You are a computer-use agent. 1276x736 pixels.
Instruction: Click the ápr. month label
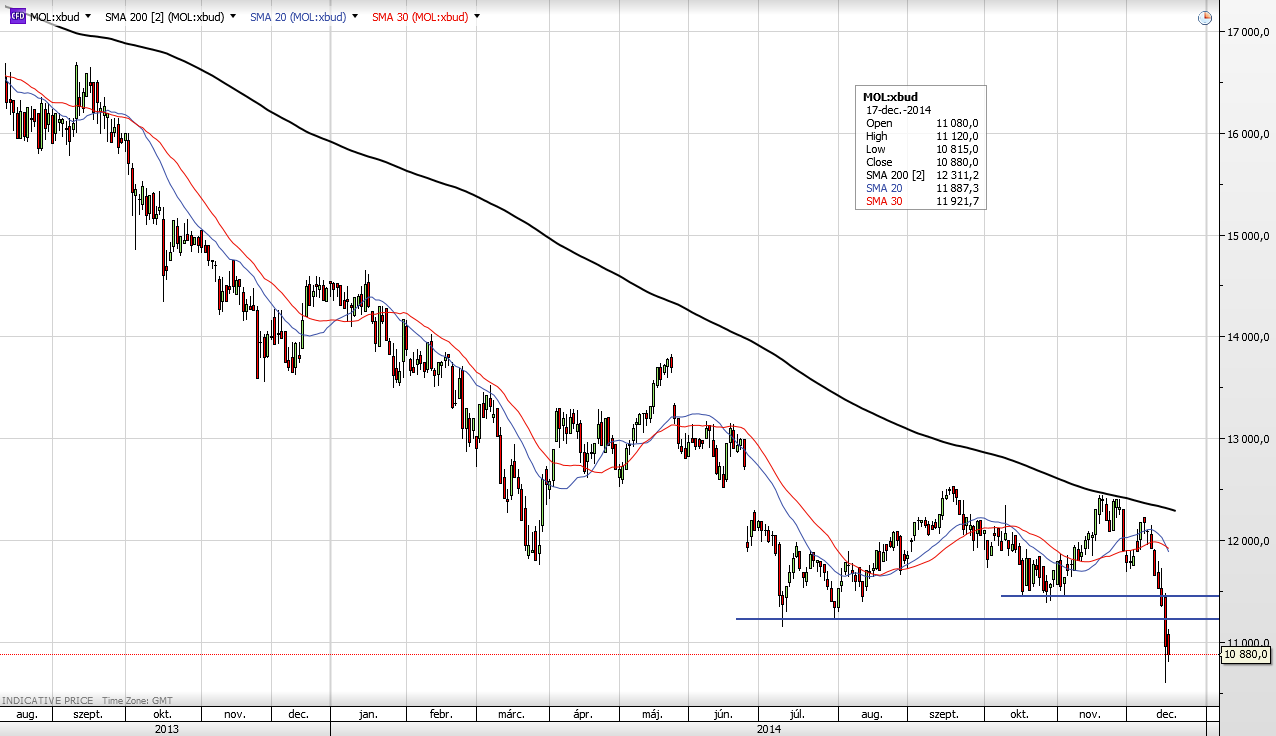pyautogui.click(x=584, y=715)
